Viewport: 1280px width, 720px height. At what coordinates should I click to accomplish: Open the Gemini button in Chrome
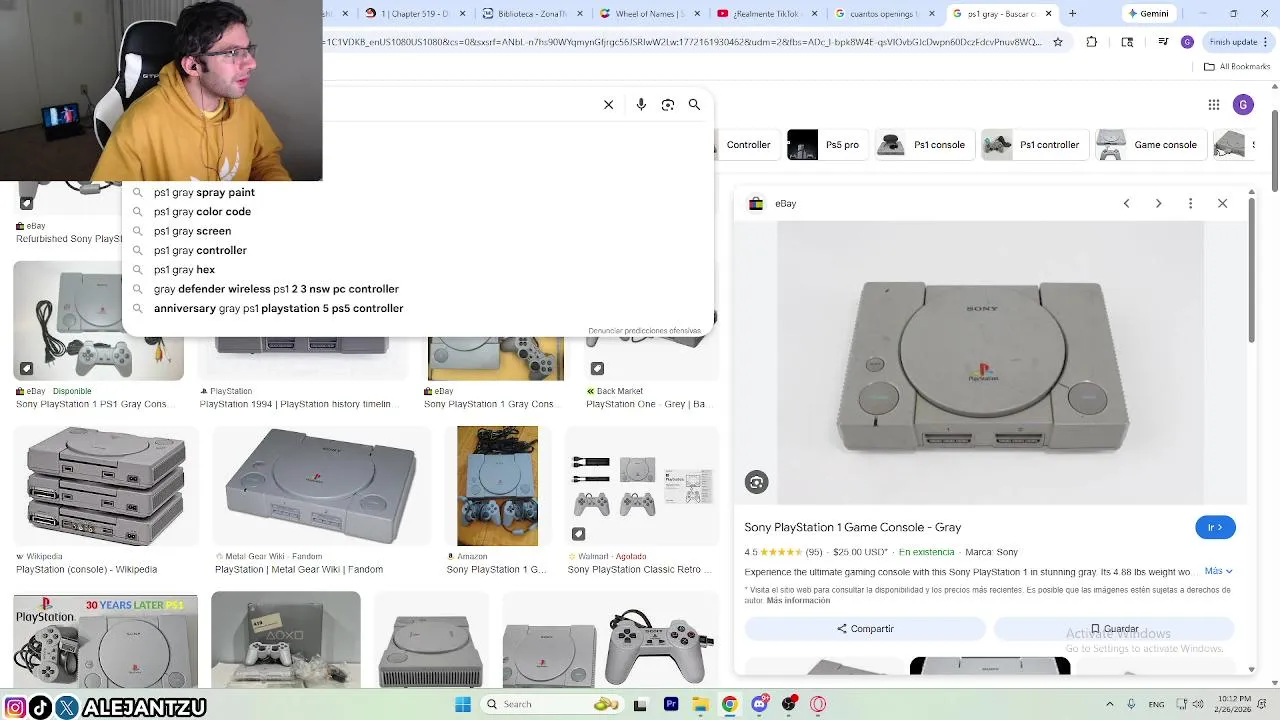[1148, 14]
